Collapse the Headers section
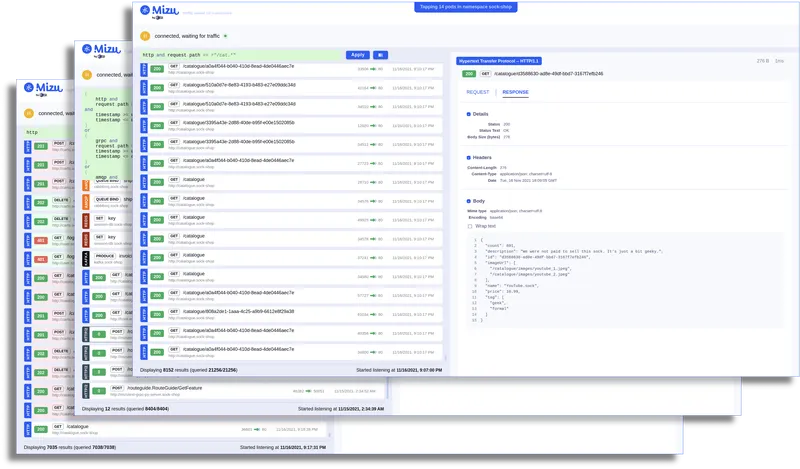Viewport: 800px width, 469px height. click(x=468, y=158)
